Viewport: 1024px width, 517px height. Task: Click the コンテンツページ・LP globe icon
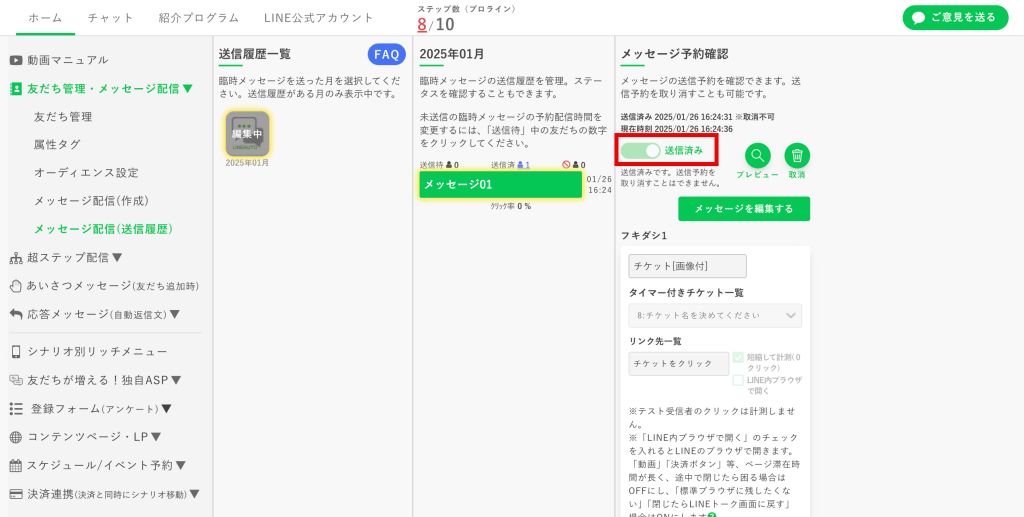coord(16,437)
